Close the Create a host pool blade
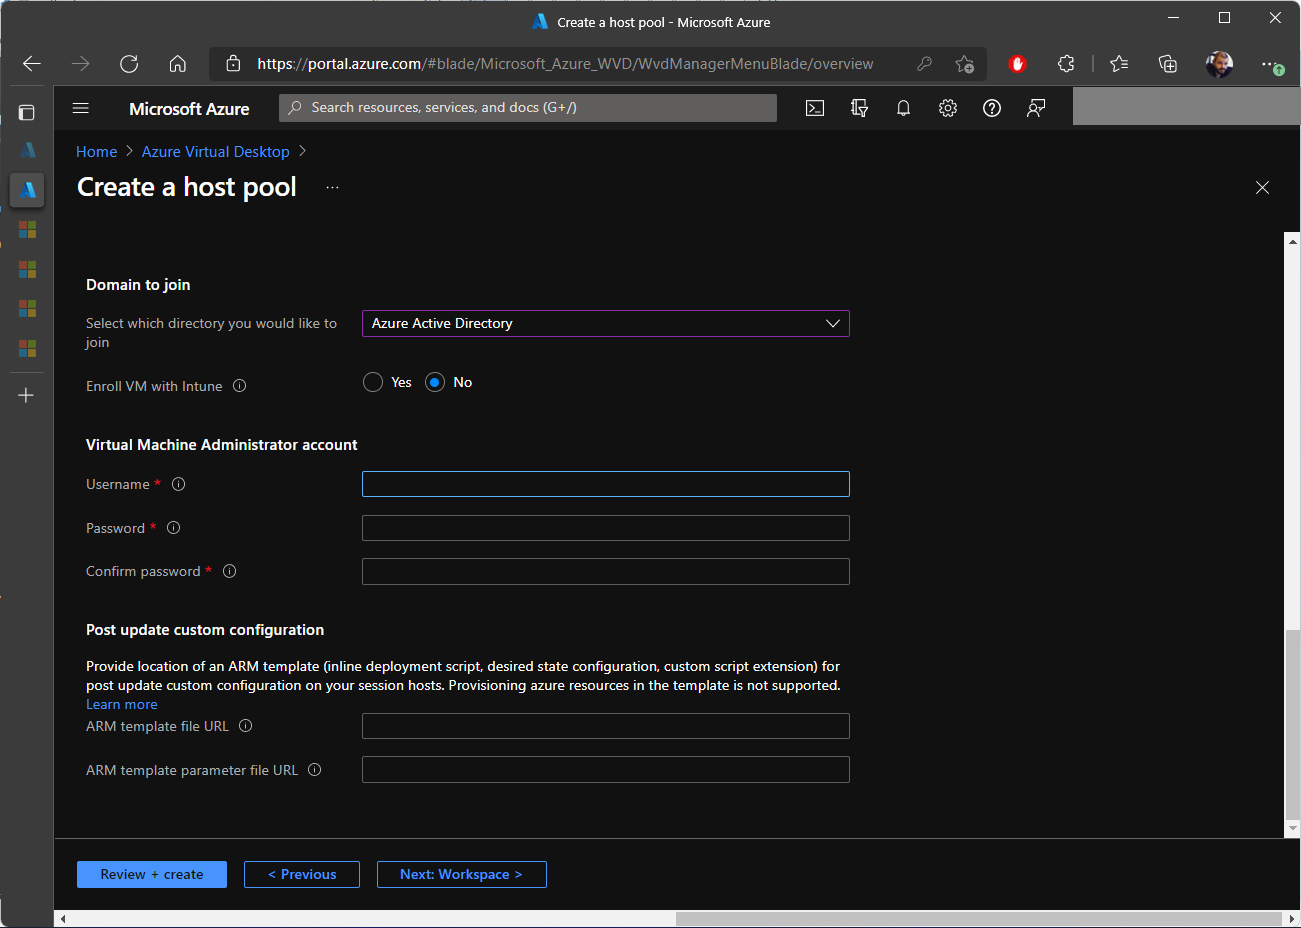The width and height of the screenshot is (1301, 928). pyautogui.click(x=1262, y=188)
